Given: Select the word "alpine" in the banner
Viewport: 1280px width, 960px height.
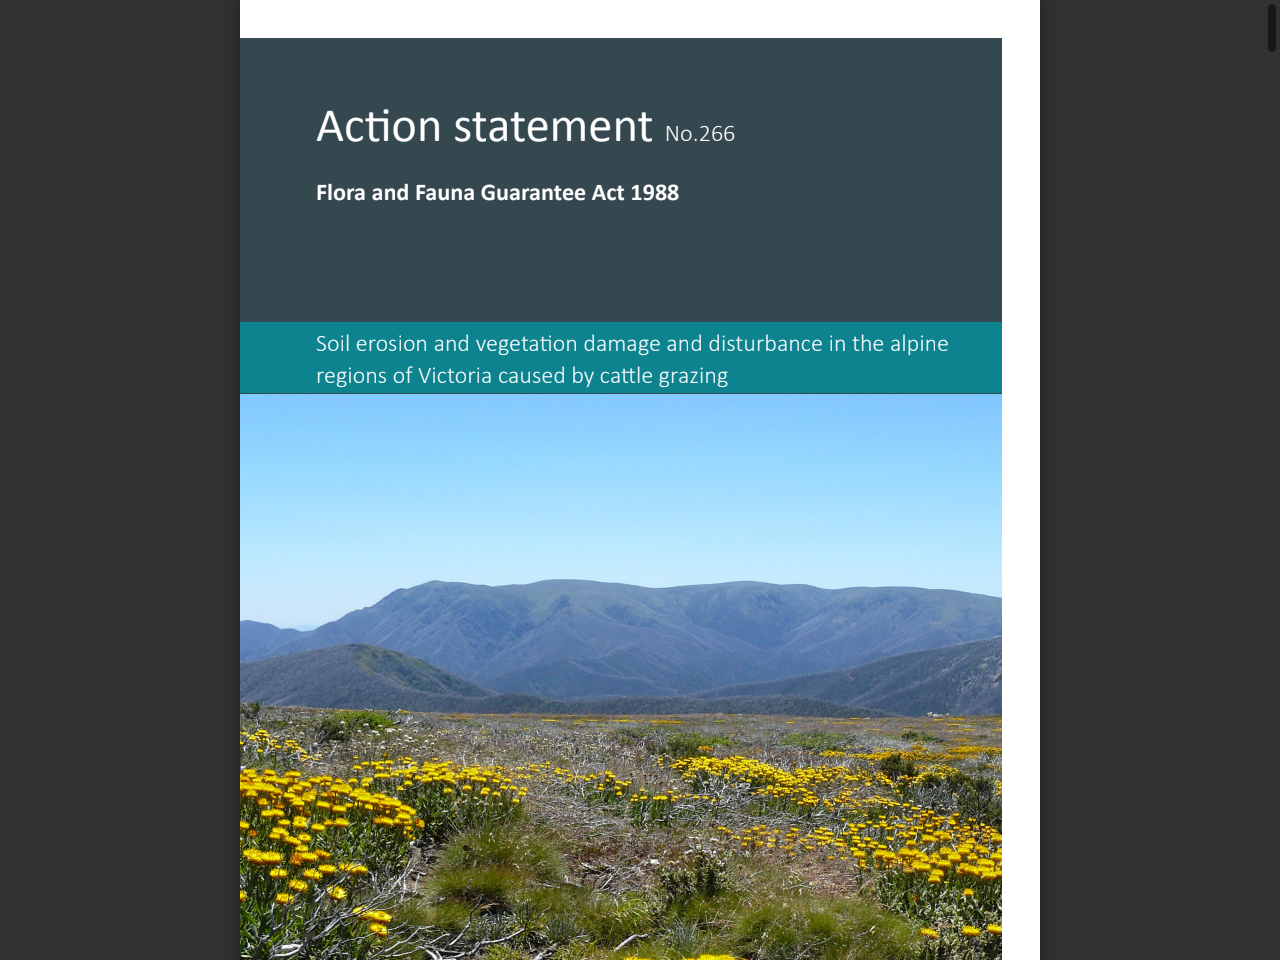Looking at the screenshot, I should 921,344.
